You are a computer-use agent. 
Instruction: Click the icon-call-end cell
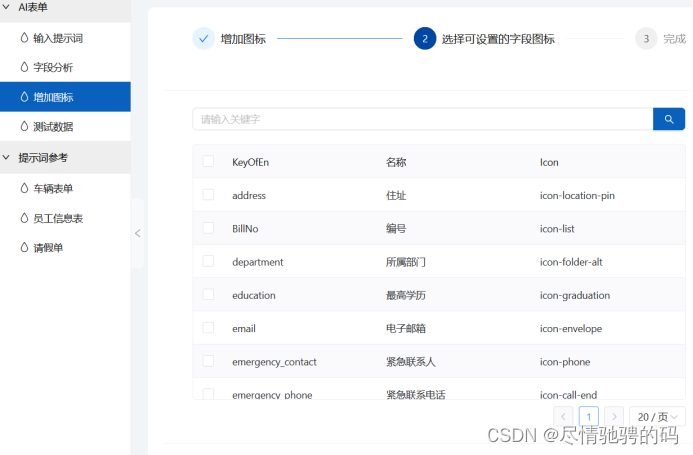point(568,394)
